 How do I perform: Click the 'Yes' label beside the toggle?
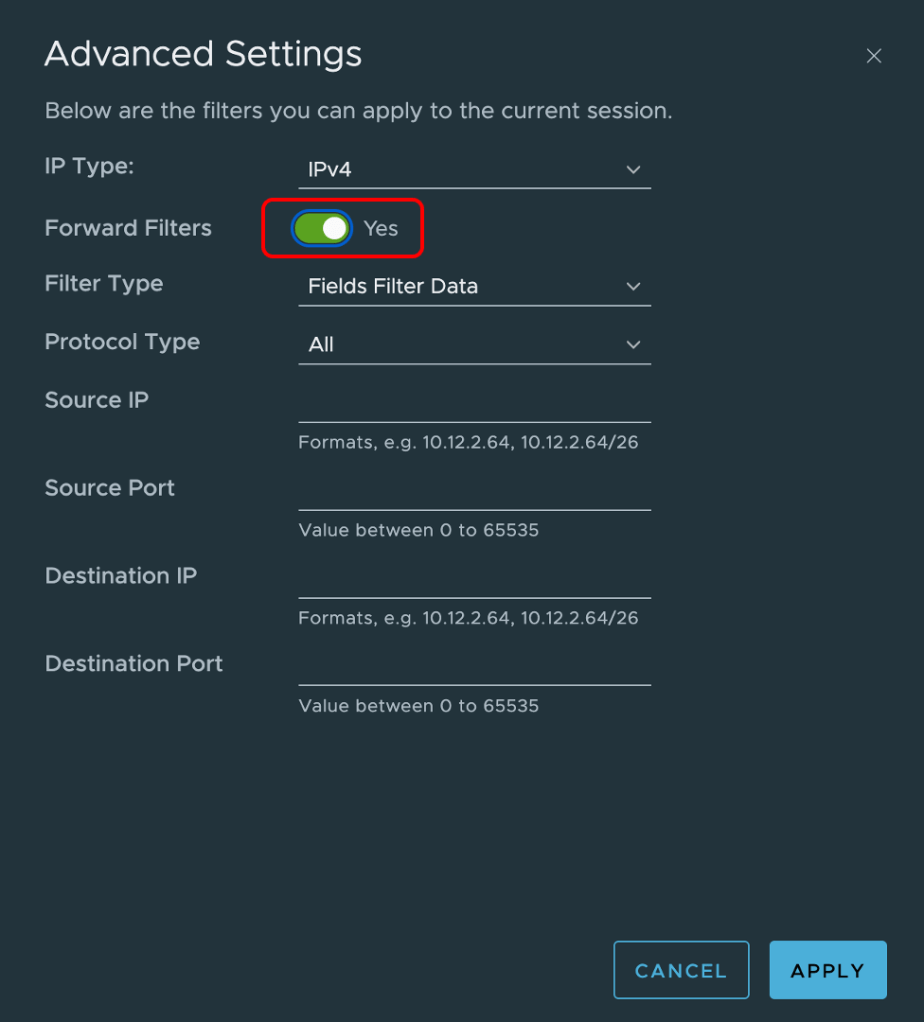tap(381, 228)
